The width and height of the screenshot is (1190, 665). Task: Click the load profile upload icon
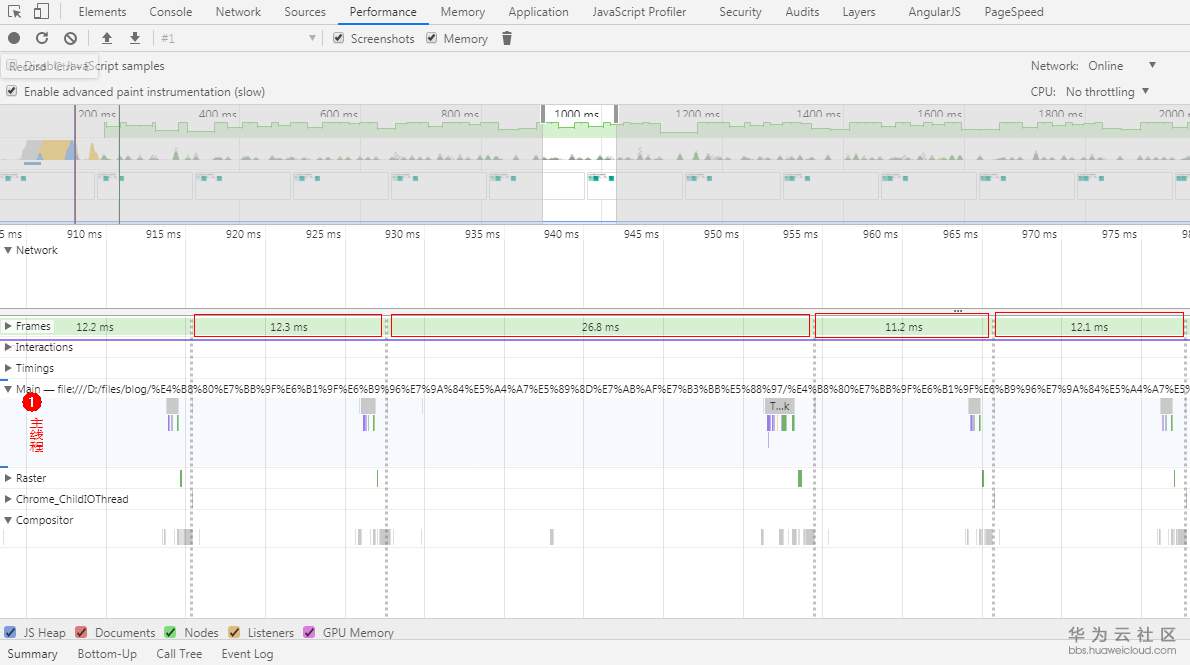coord(107,38)
